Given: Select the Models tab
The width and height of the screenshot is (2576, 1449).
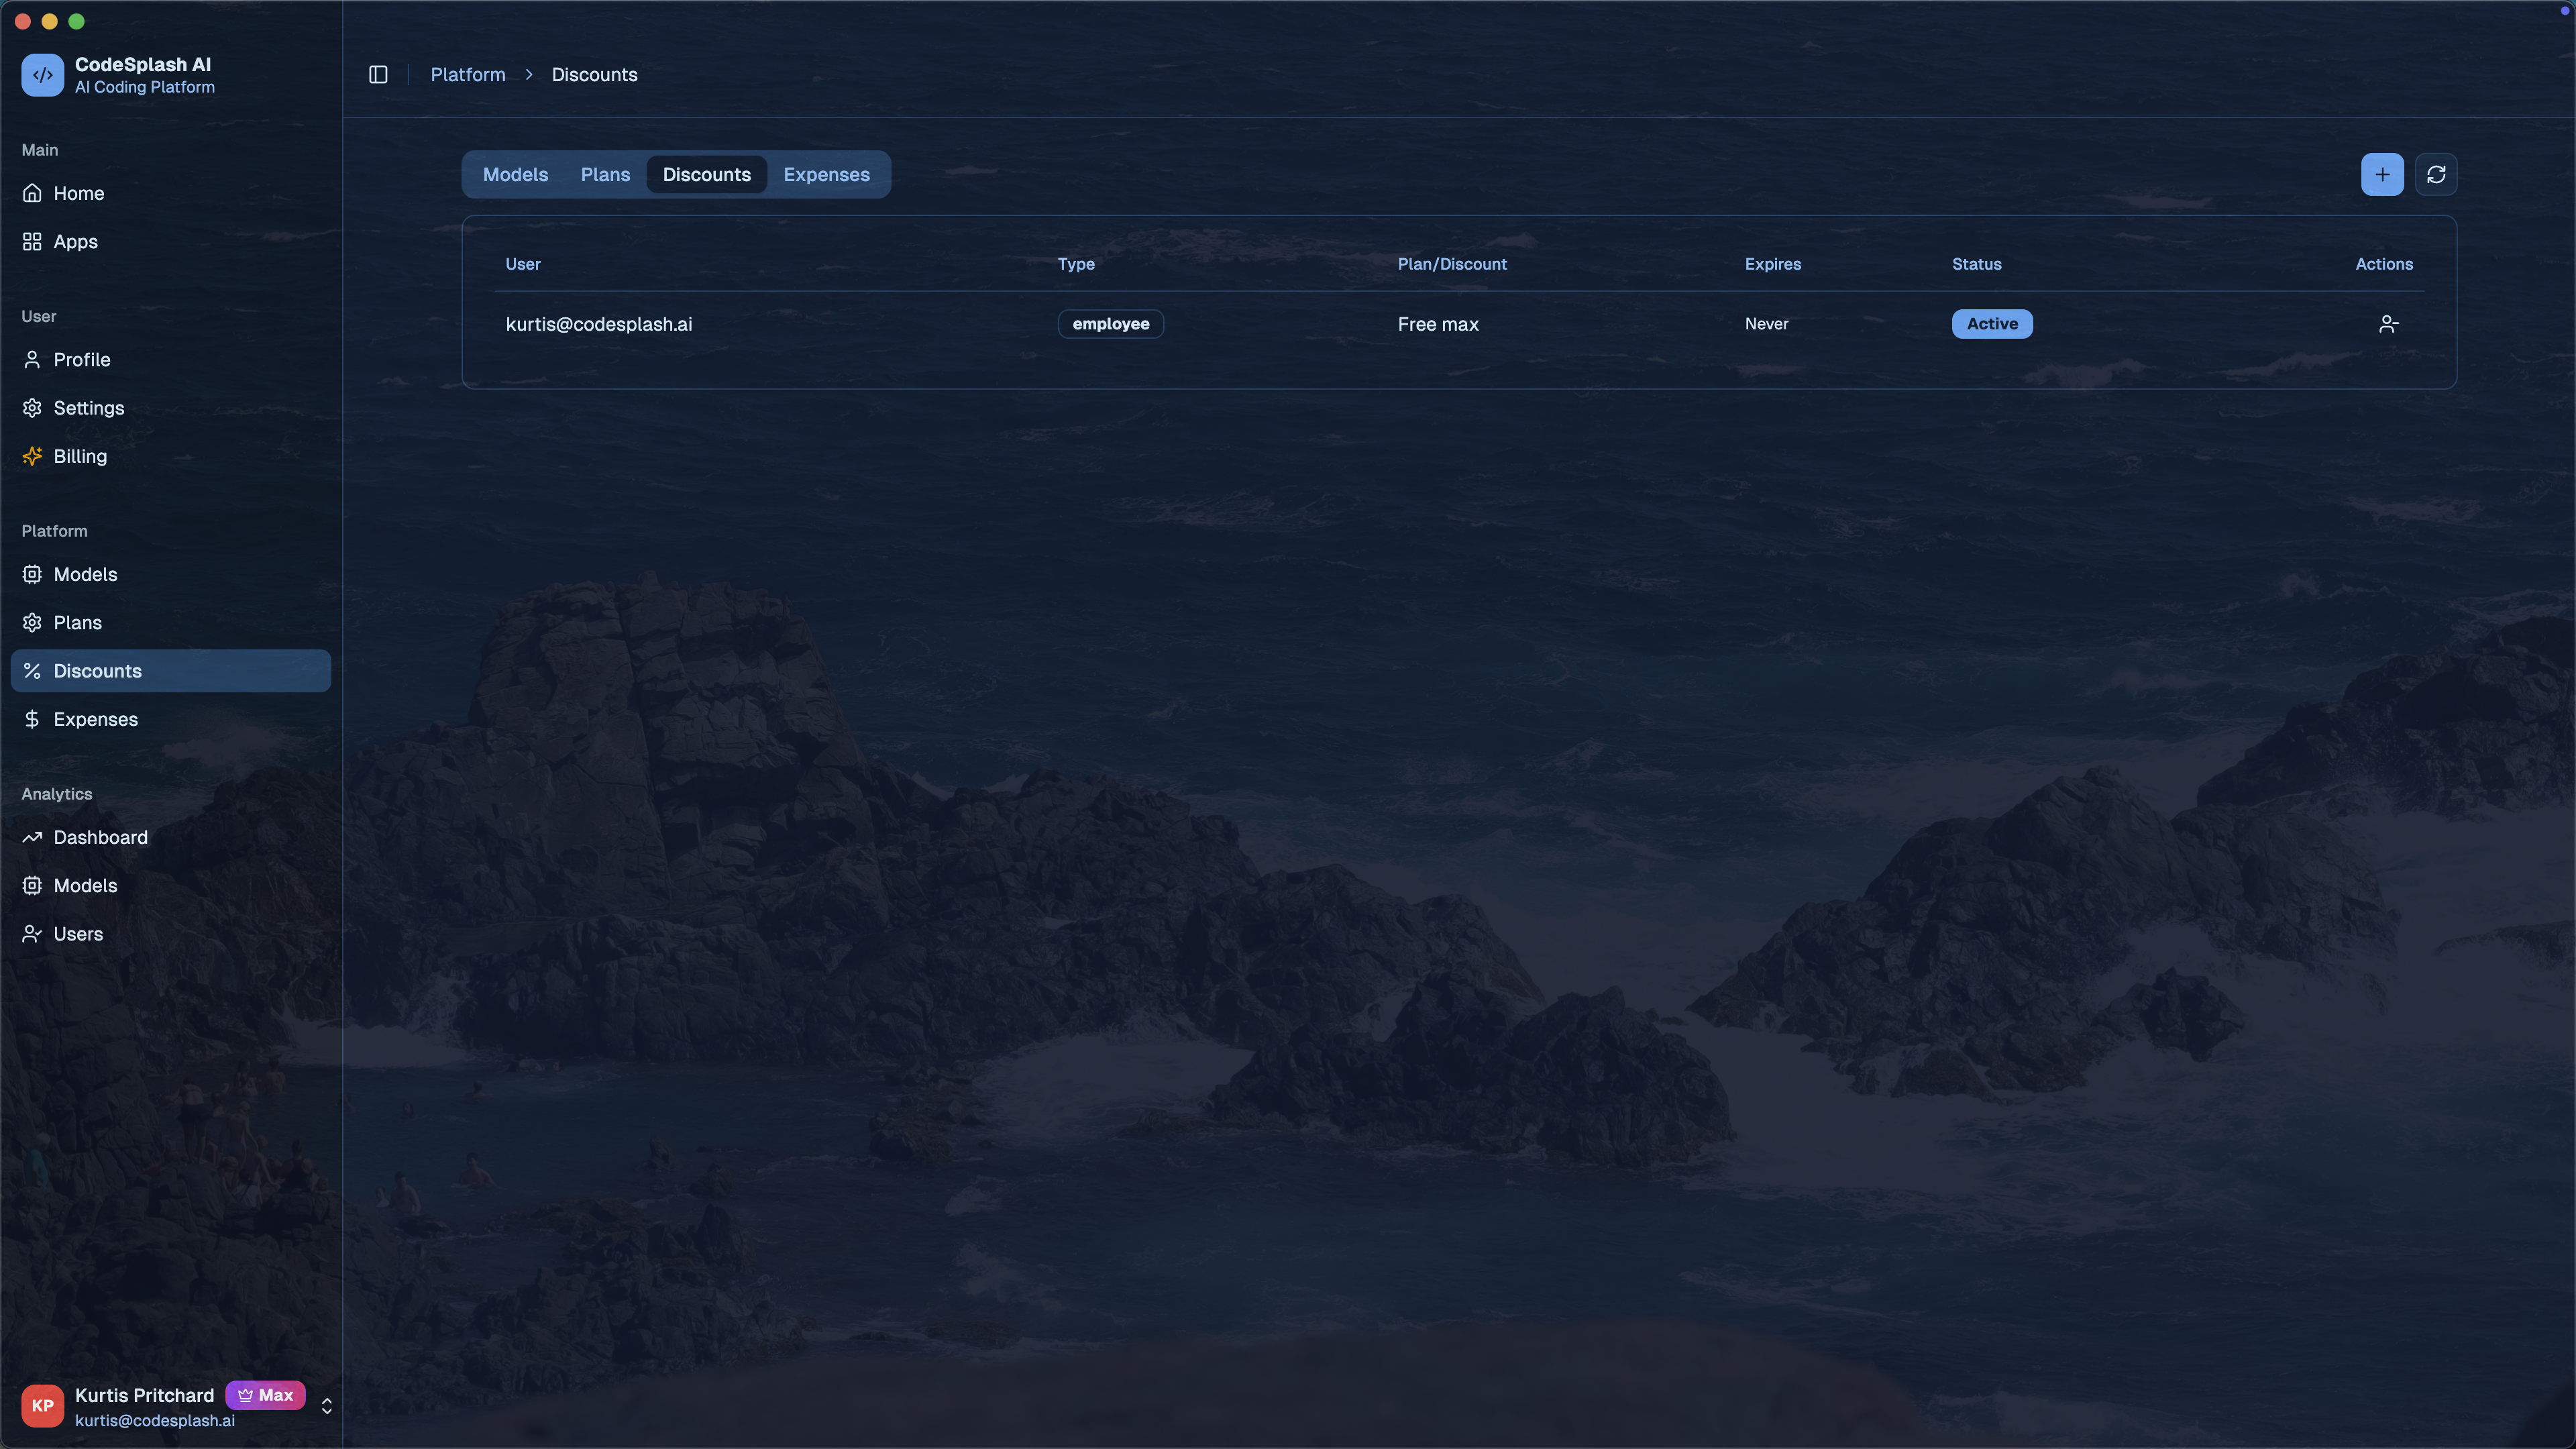Looking at the screenshot, I should tap(515, 175).
